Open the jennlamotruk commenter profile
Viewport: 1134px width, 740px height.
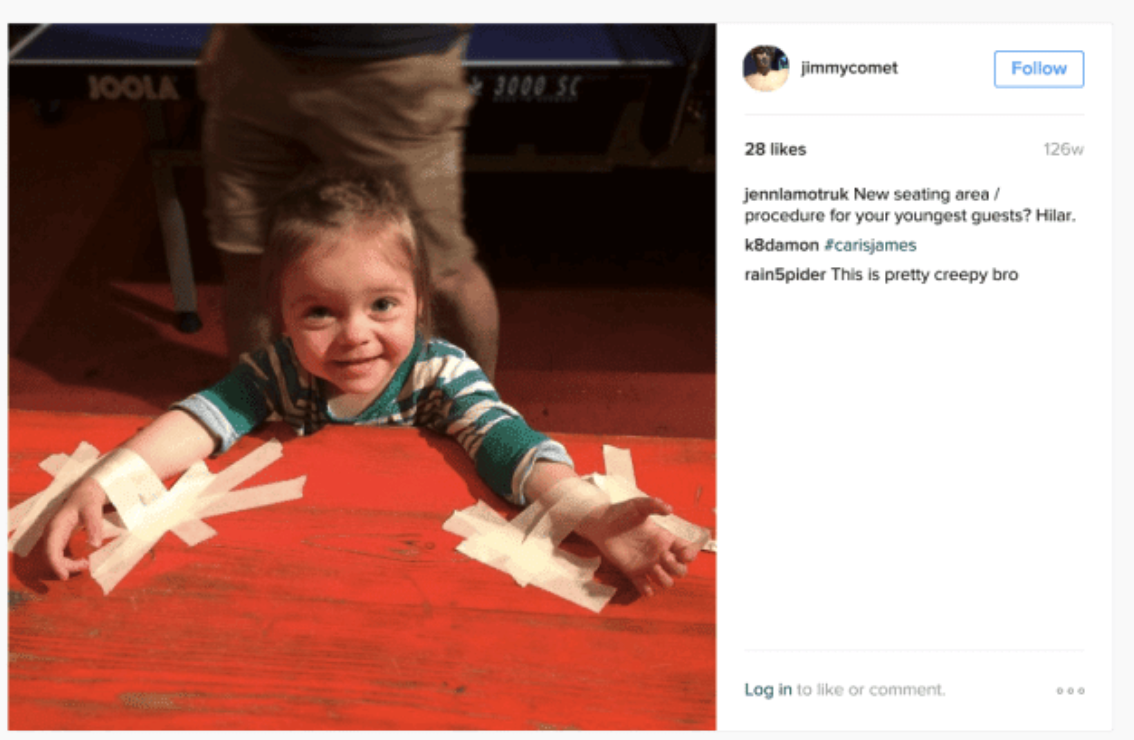coord(796,195)
